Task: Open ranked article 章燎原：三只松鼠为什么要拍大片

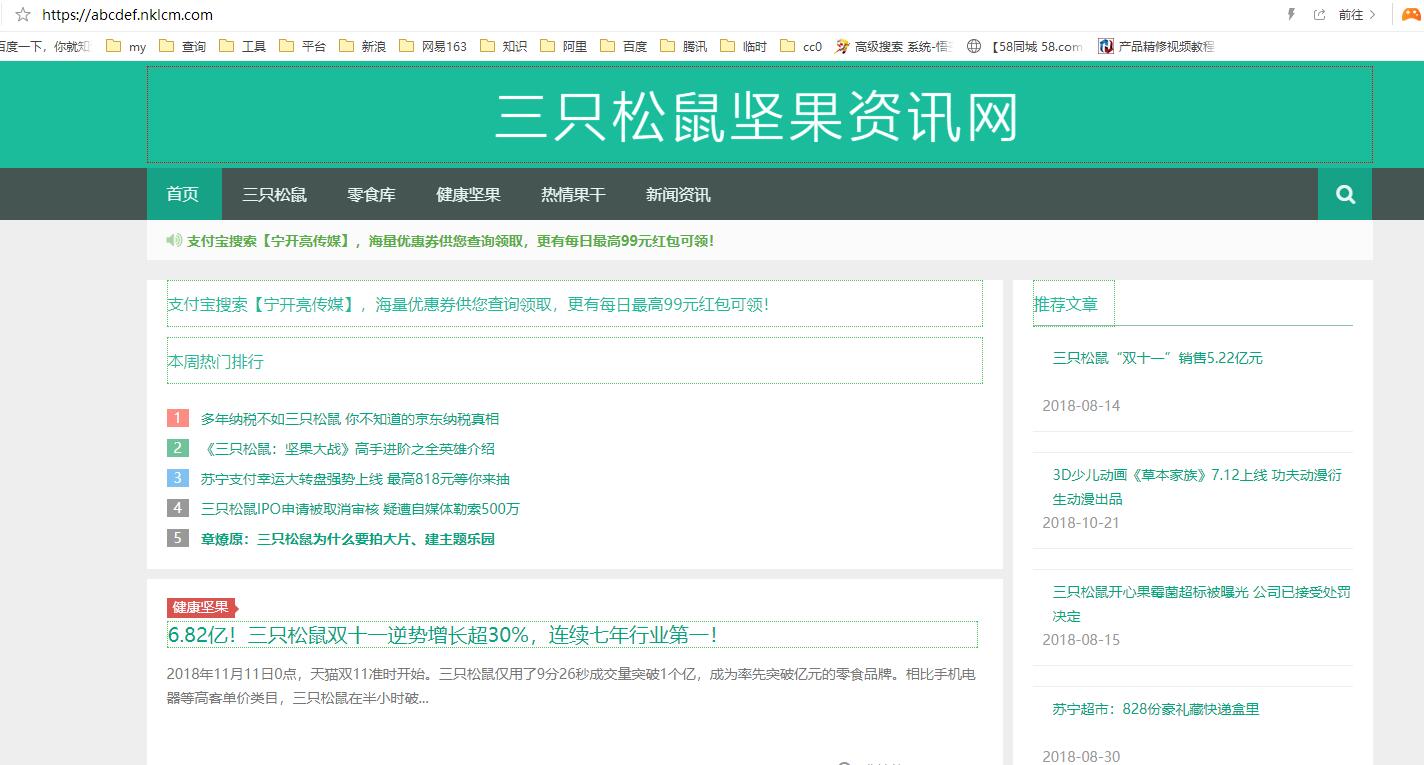Action: [x=348, y=539]
